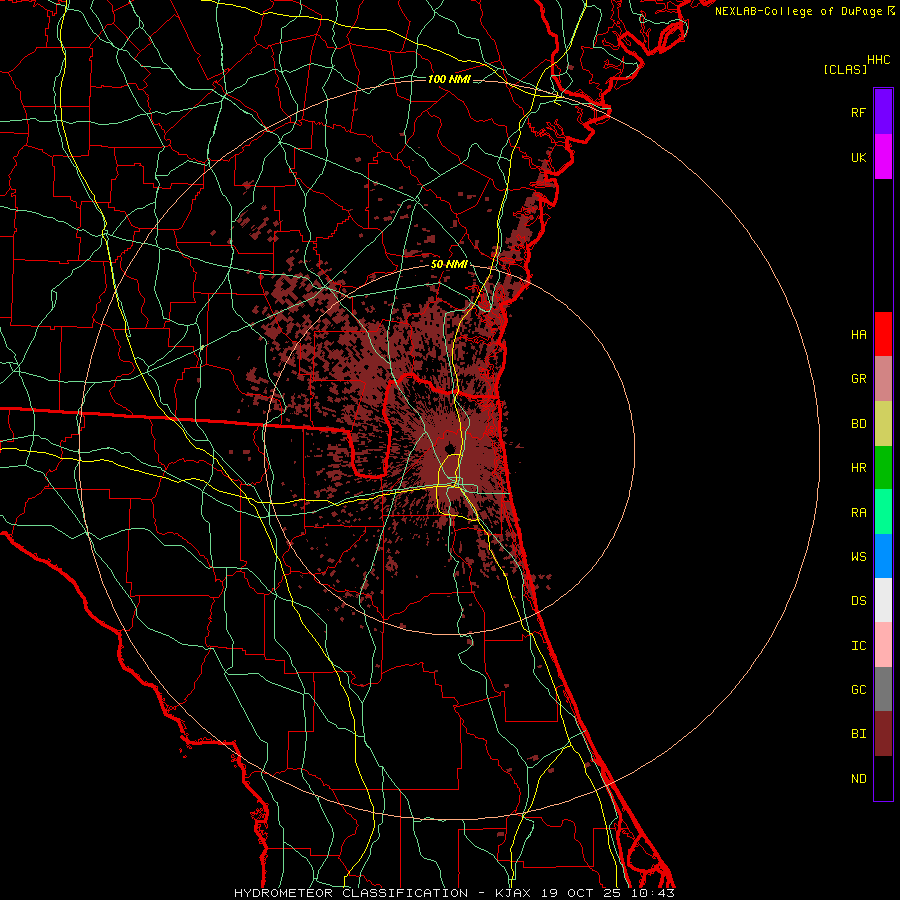
Task: Click the ND legend label
Action: pyautogui.click(x=858, y=779)
